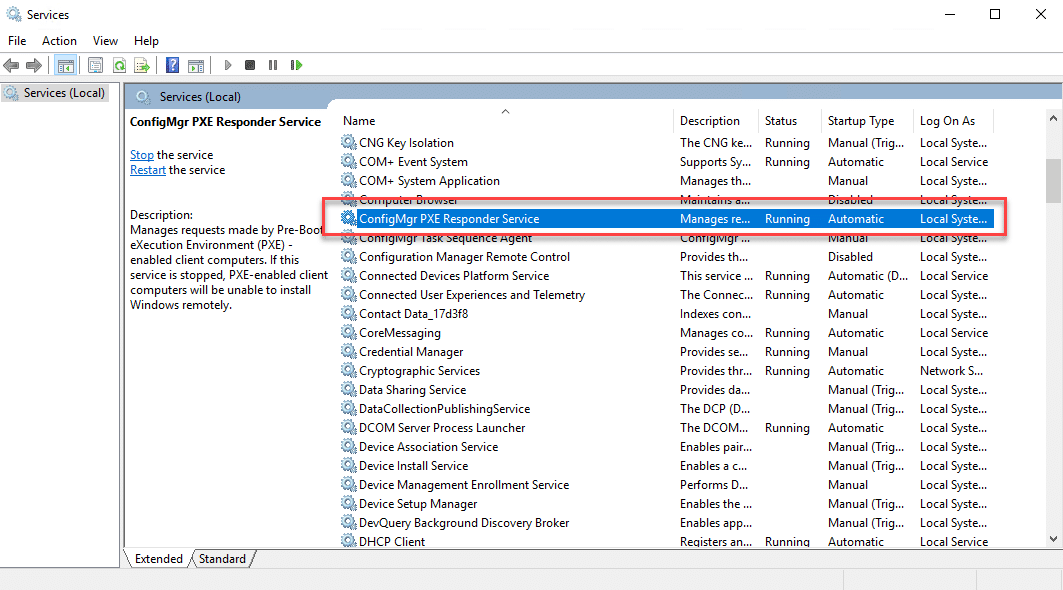Click the Pause Service icon
The width and height of the screenshot is (1063, 590).
pos(273,65)
